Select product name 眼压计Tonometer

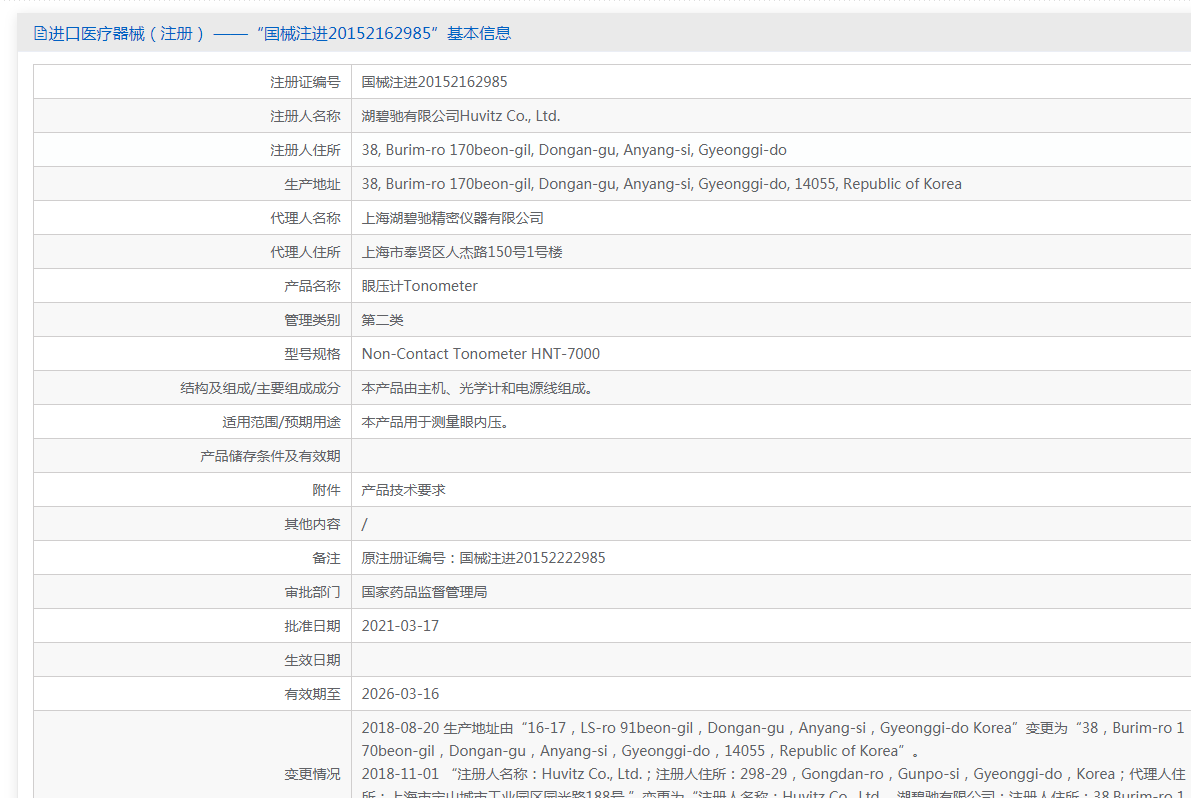[x=419, y=286]
